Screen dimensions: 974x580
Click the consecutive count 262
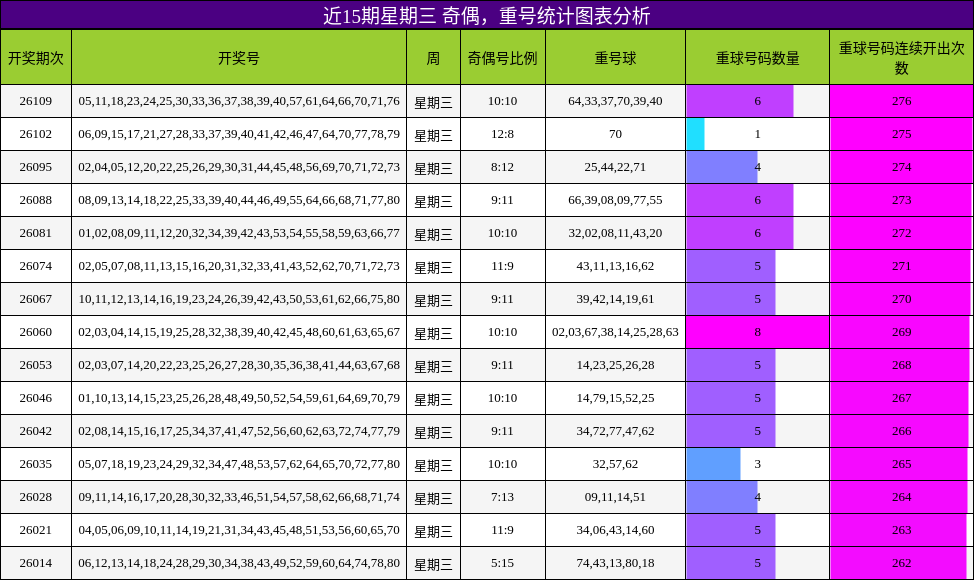click(x=902, y=563)
